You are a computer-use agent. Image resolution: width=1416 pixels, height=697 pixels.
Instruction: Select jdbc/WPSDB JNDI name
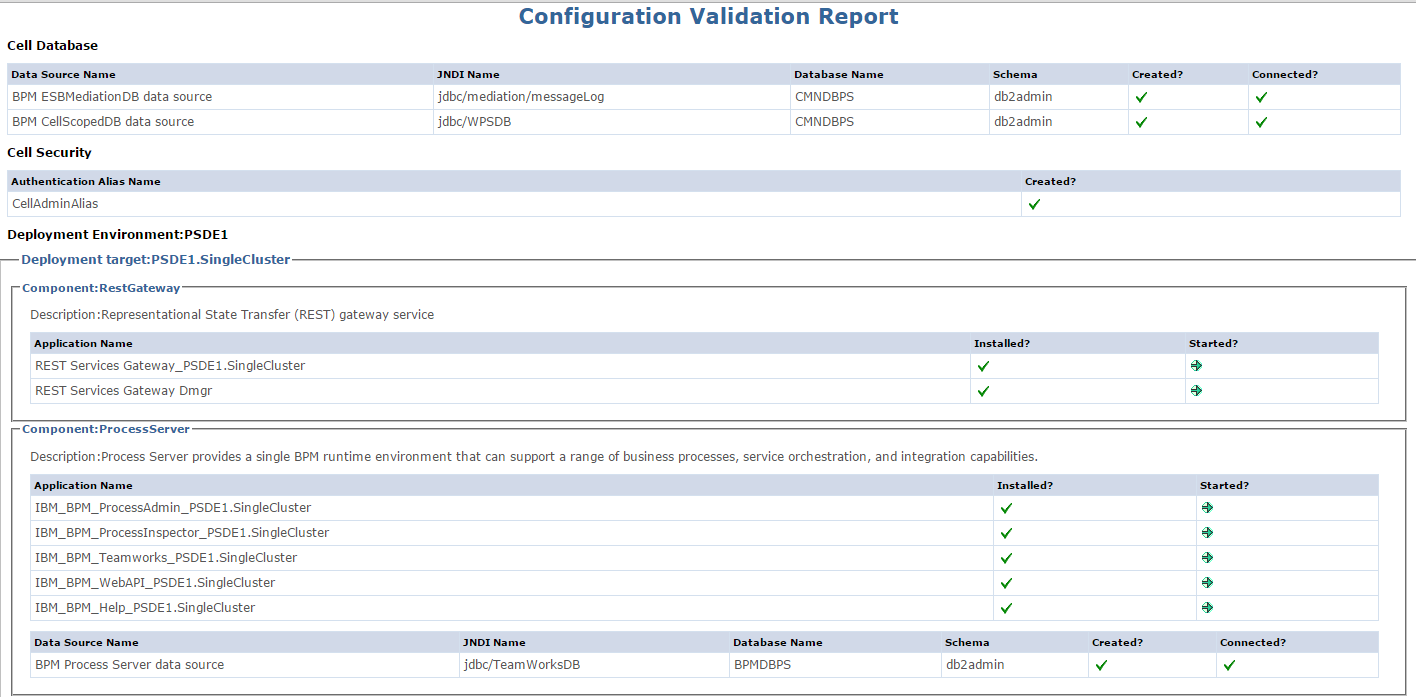point(475,122)
